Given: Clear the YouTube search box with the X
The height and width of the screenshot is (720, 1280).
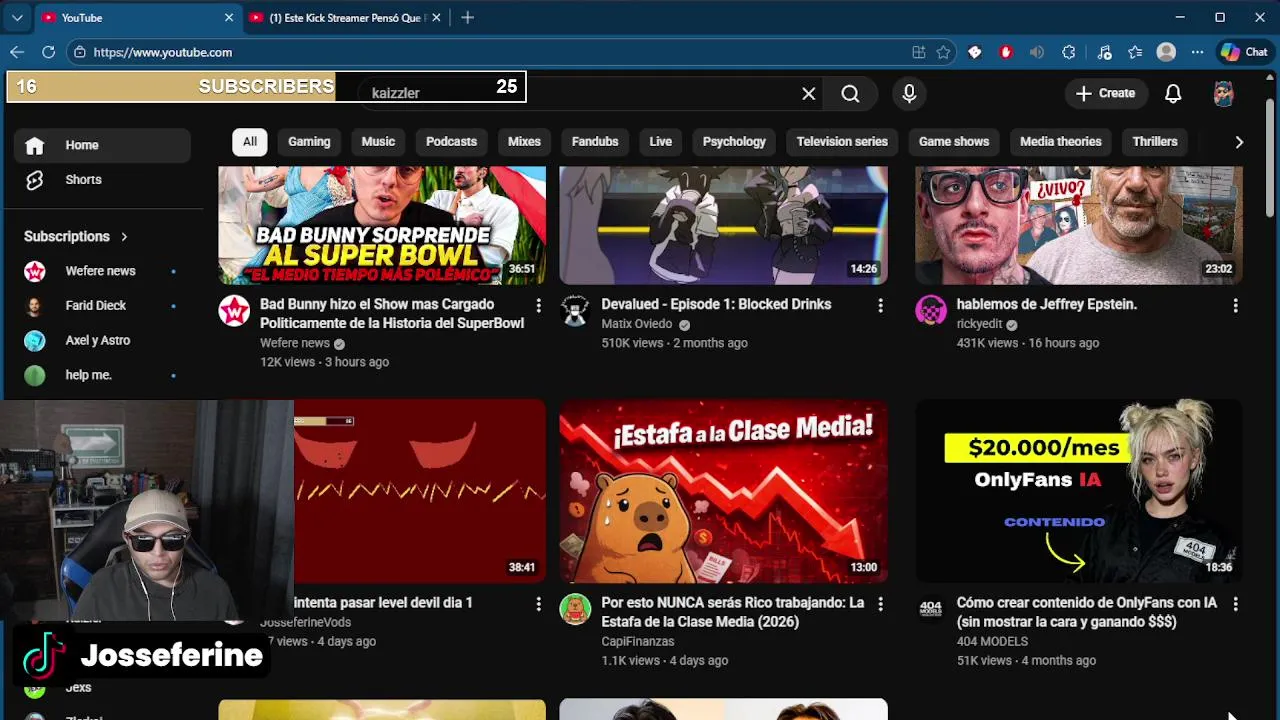Looking at the screenshot, I should pos(808,93).
